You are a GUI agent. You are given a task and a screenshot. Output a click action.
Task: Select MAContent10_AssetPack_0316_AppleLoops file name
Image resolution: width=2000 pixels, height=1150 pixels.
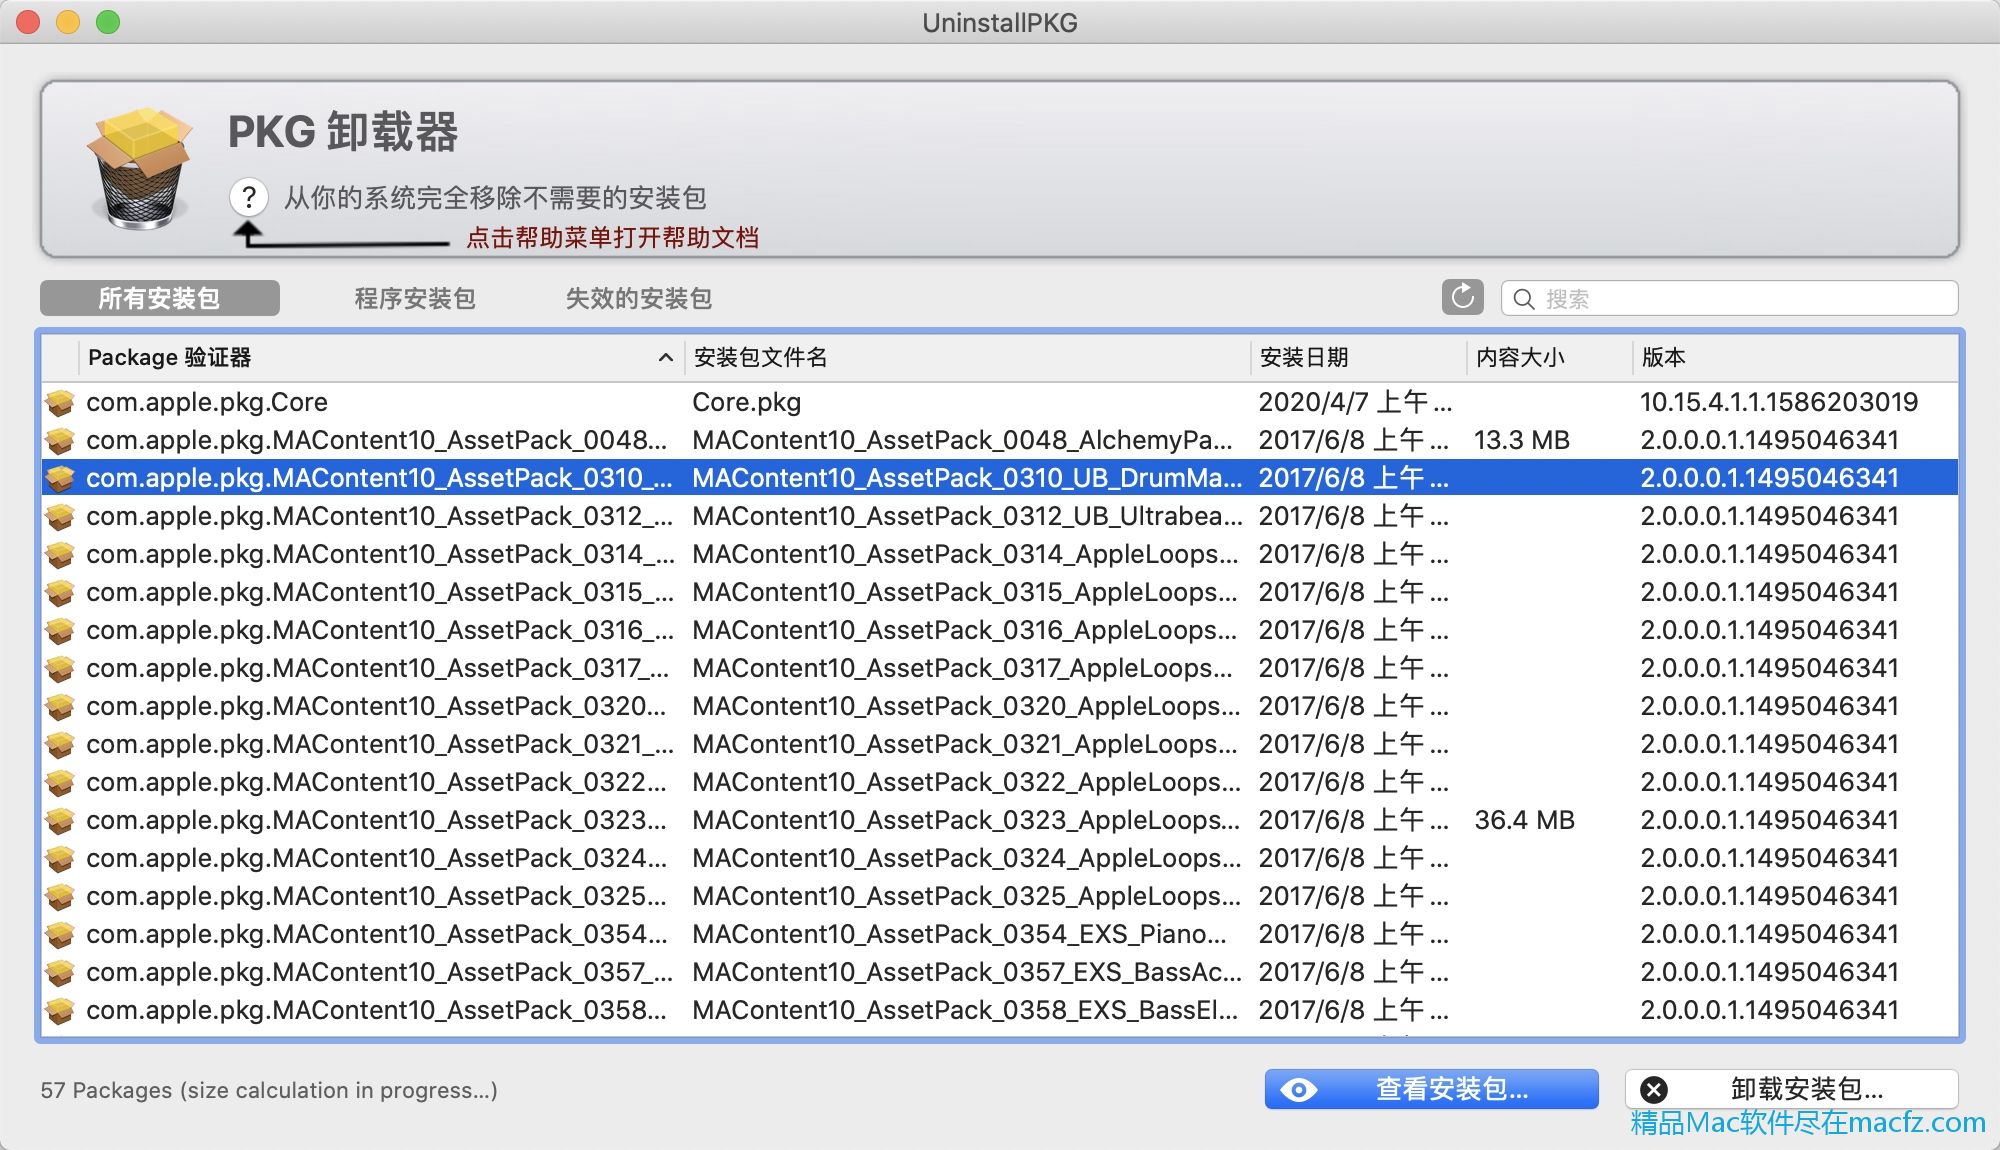[965, 630]
